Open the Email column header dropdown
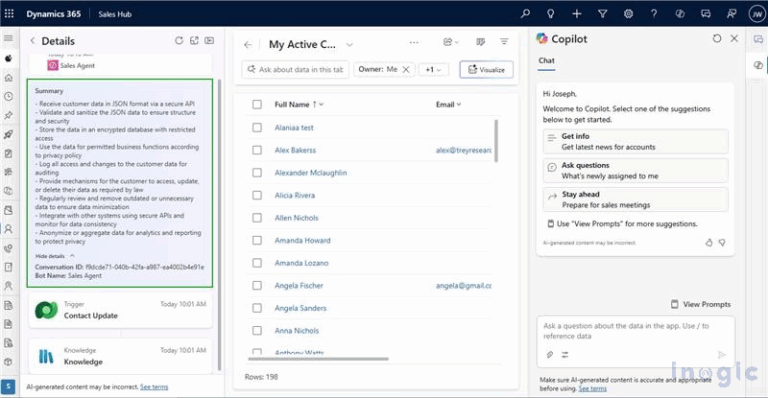 [459, 104]
